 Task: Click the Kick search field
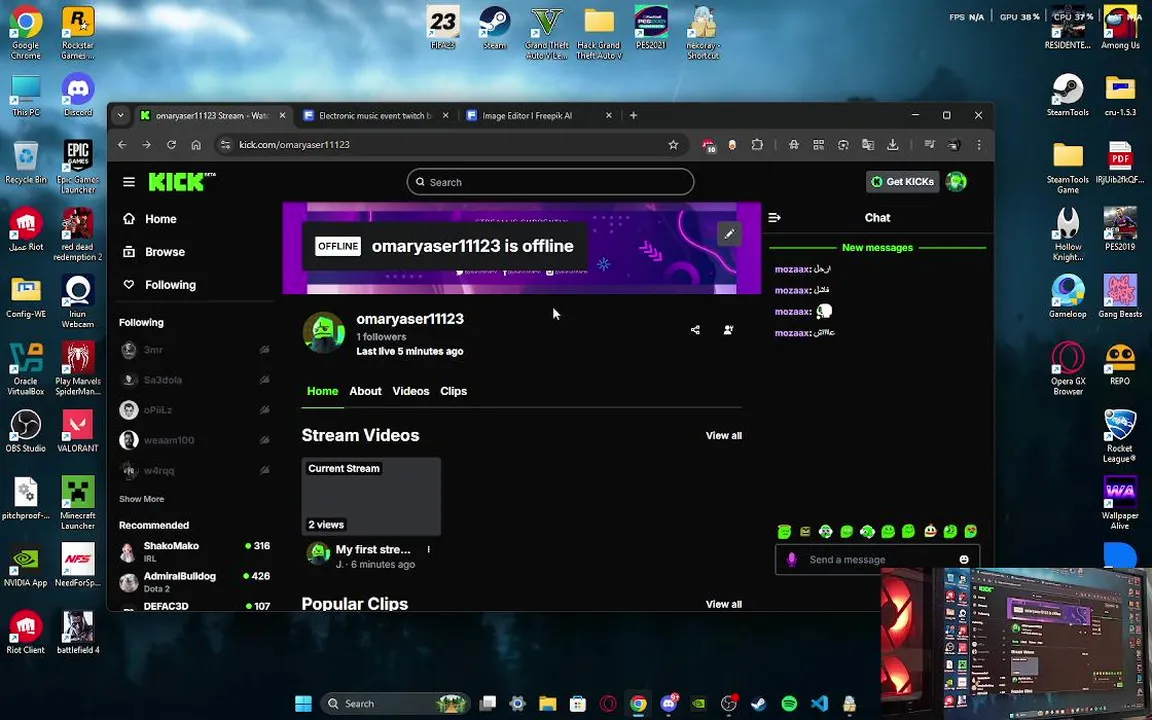point(550,182)
